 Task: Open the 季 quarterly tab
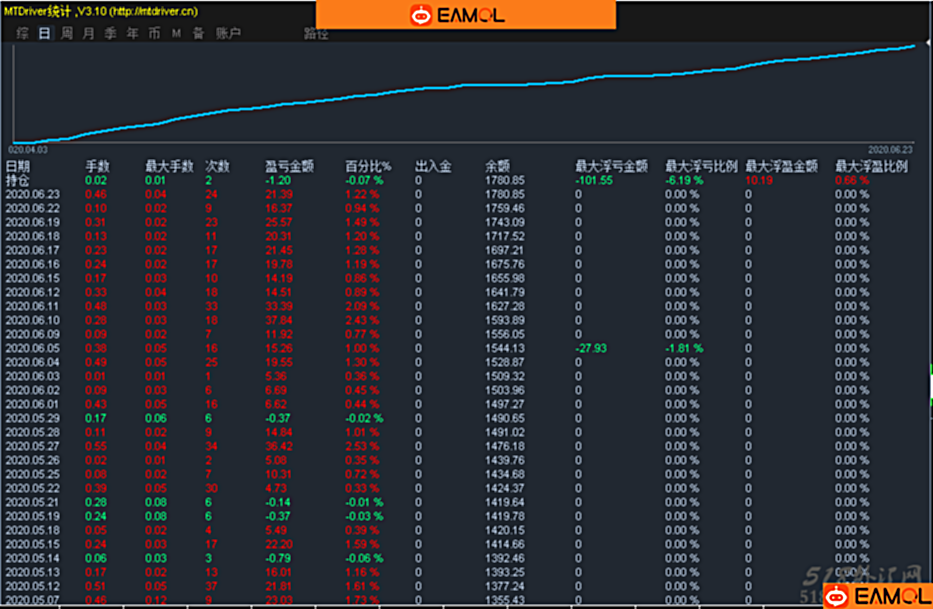pos(111,33)
